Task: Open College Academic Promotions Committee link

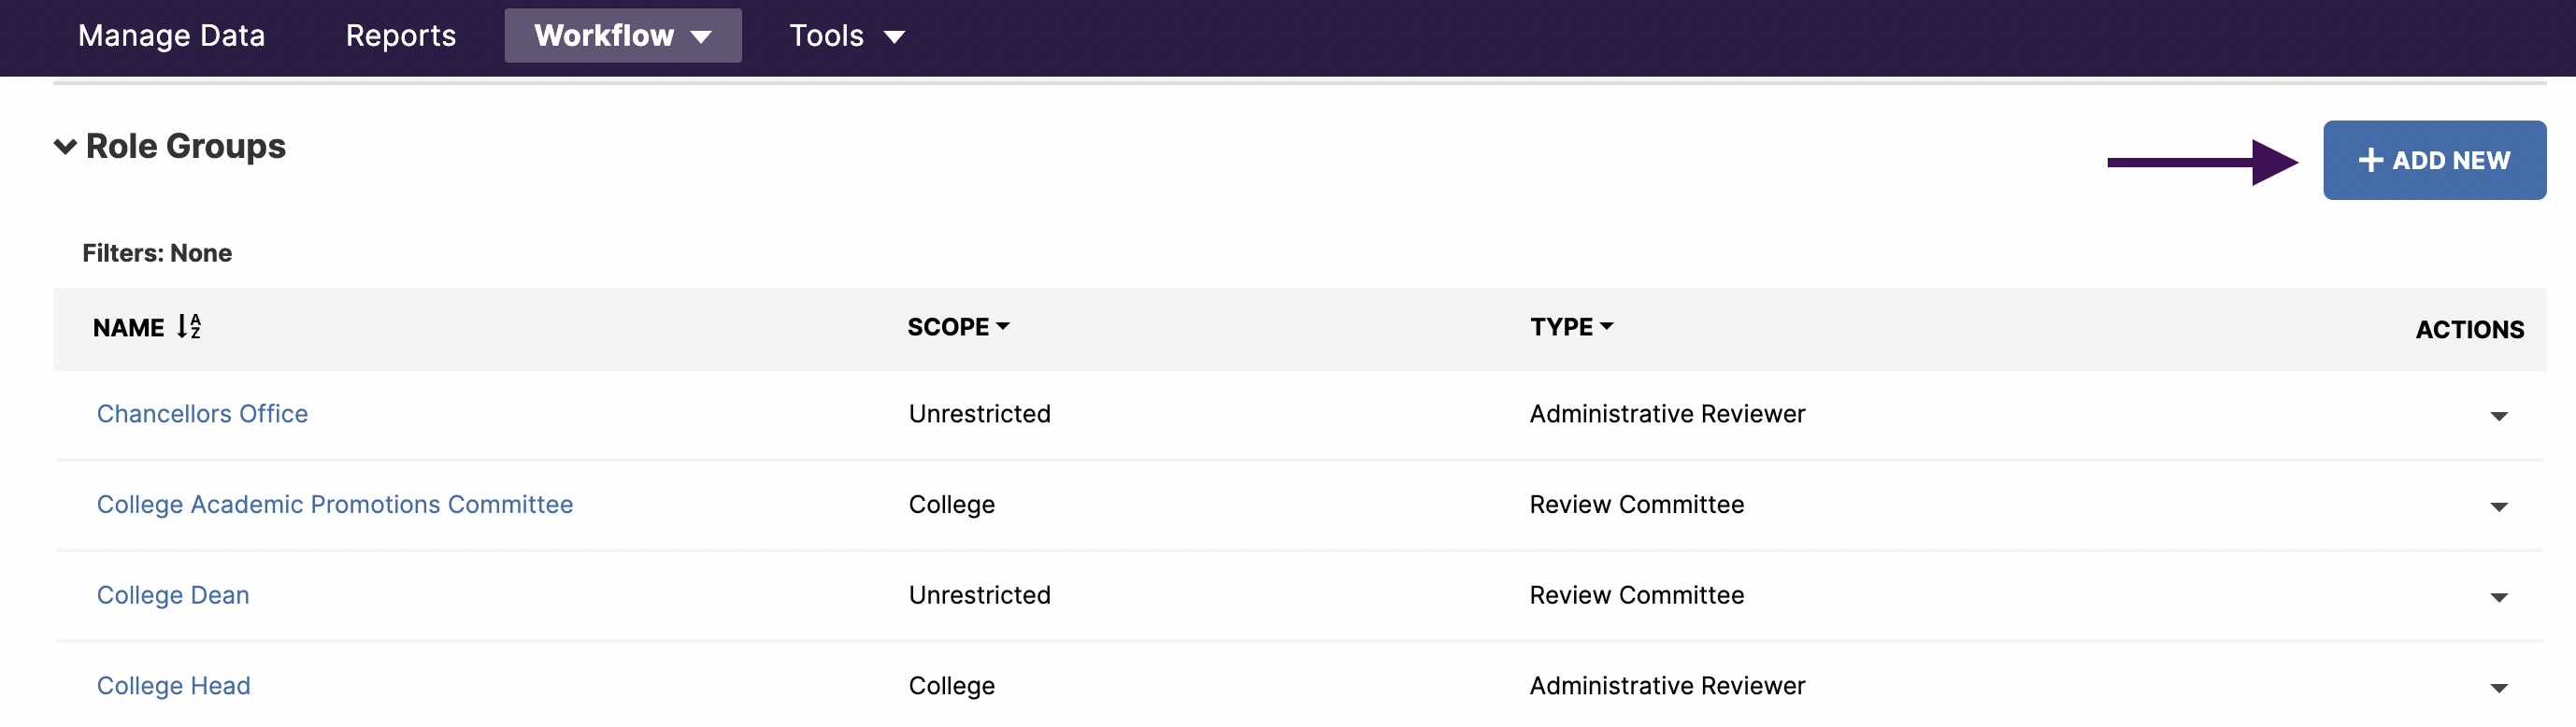Action: [x=334, y=505]
